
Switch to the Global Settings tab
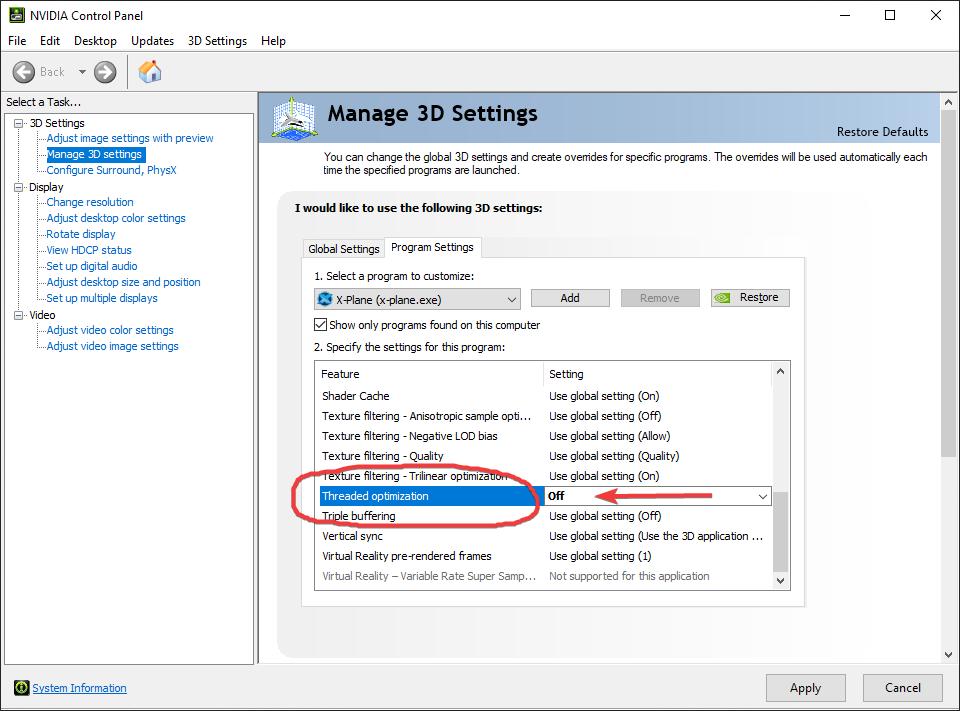point(344,249)
